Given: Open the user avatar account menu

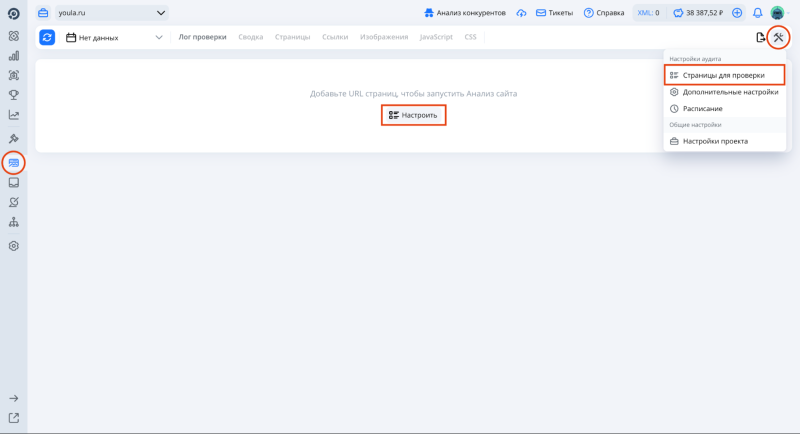Looking at the screenshot, I should pyautogui.click(x=777, y=13).
